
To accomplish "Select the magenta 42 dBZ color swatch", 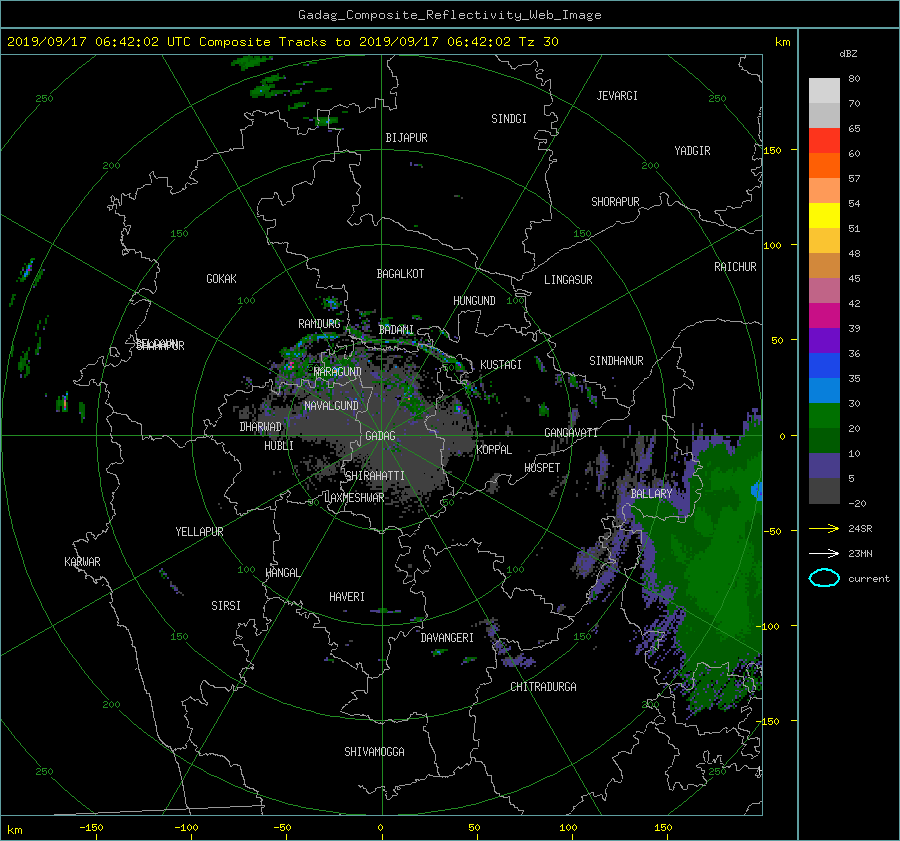I will pos(824,315).
